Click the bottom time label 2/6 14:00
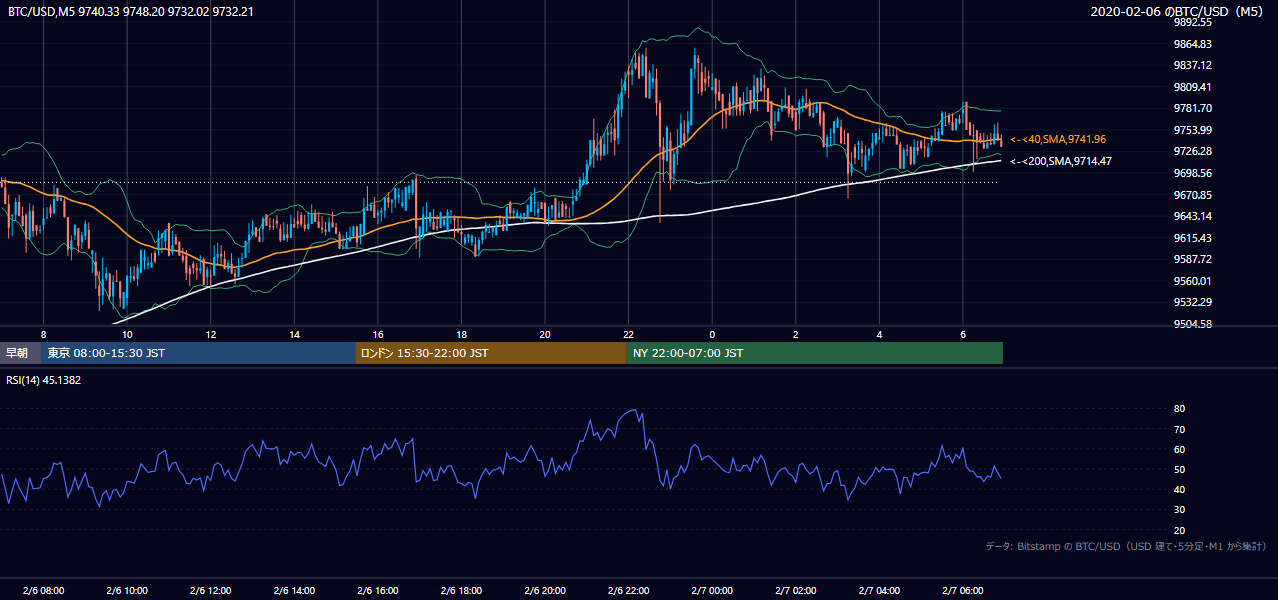This screenshot has width=1278, height=600. point(294,591)
